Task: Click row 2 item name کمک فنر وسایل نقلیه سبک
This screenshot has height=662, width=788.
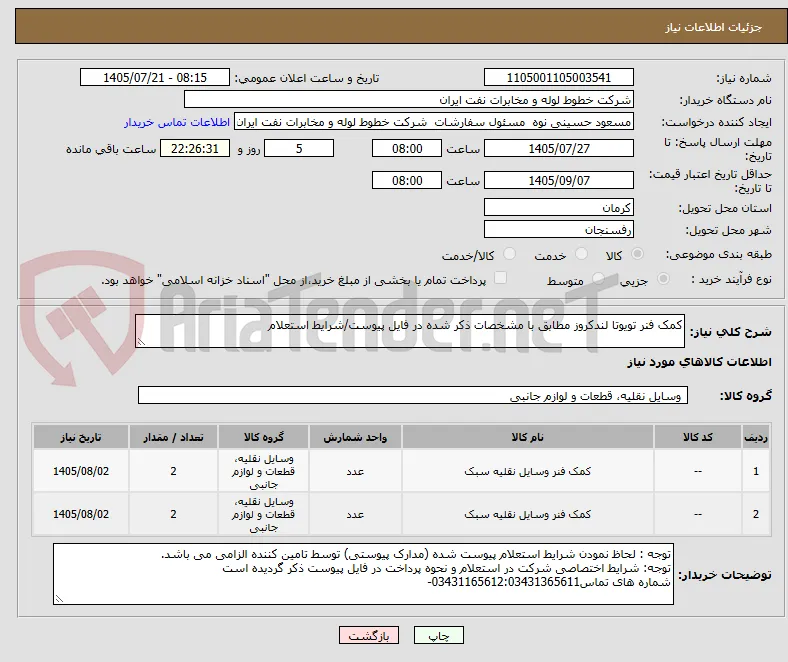Action: (x=527, y=514)
